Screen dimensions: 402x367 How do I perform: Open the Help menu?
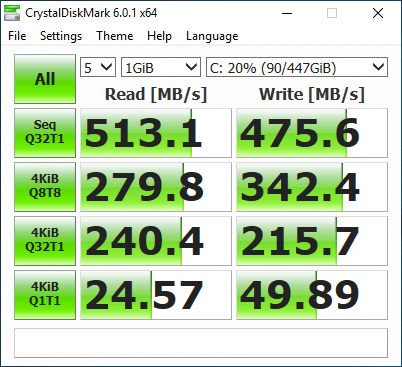159,36
